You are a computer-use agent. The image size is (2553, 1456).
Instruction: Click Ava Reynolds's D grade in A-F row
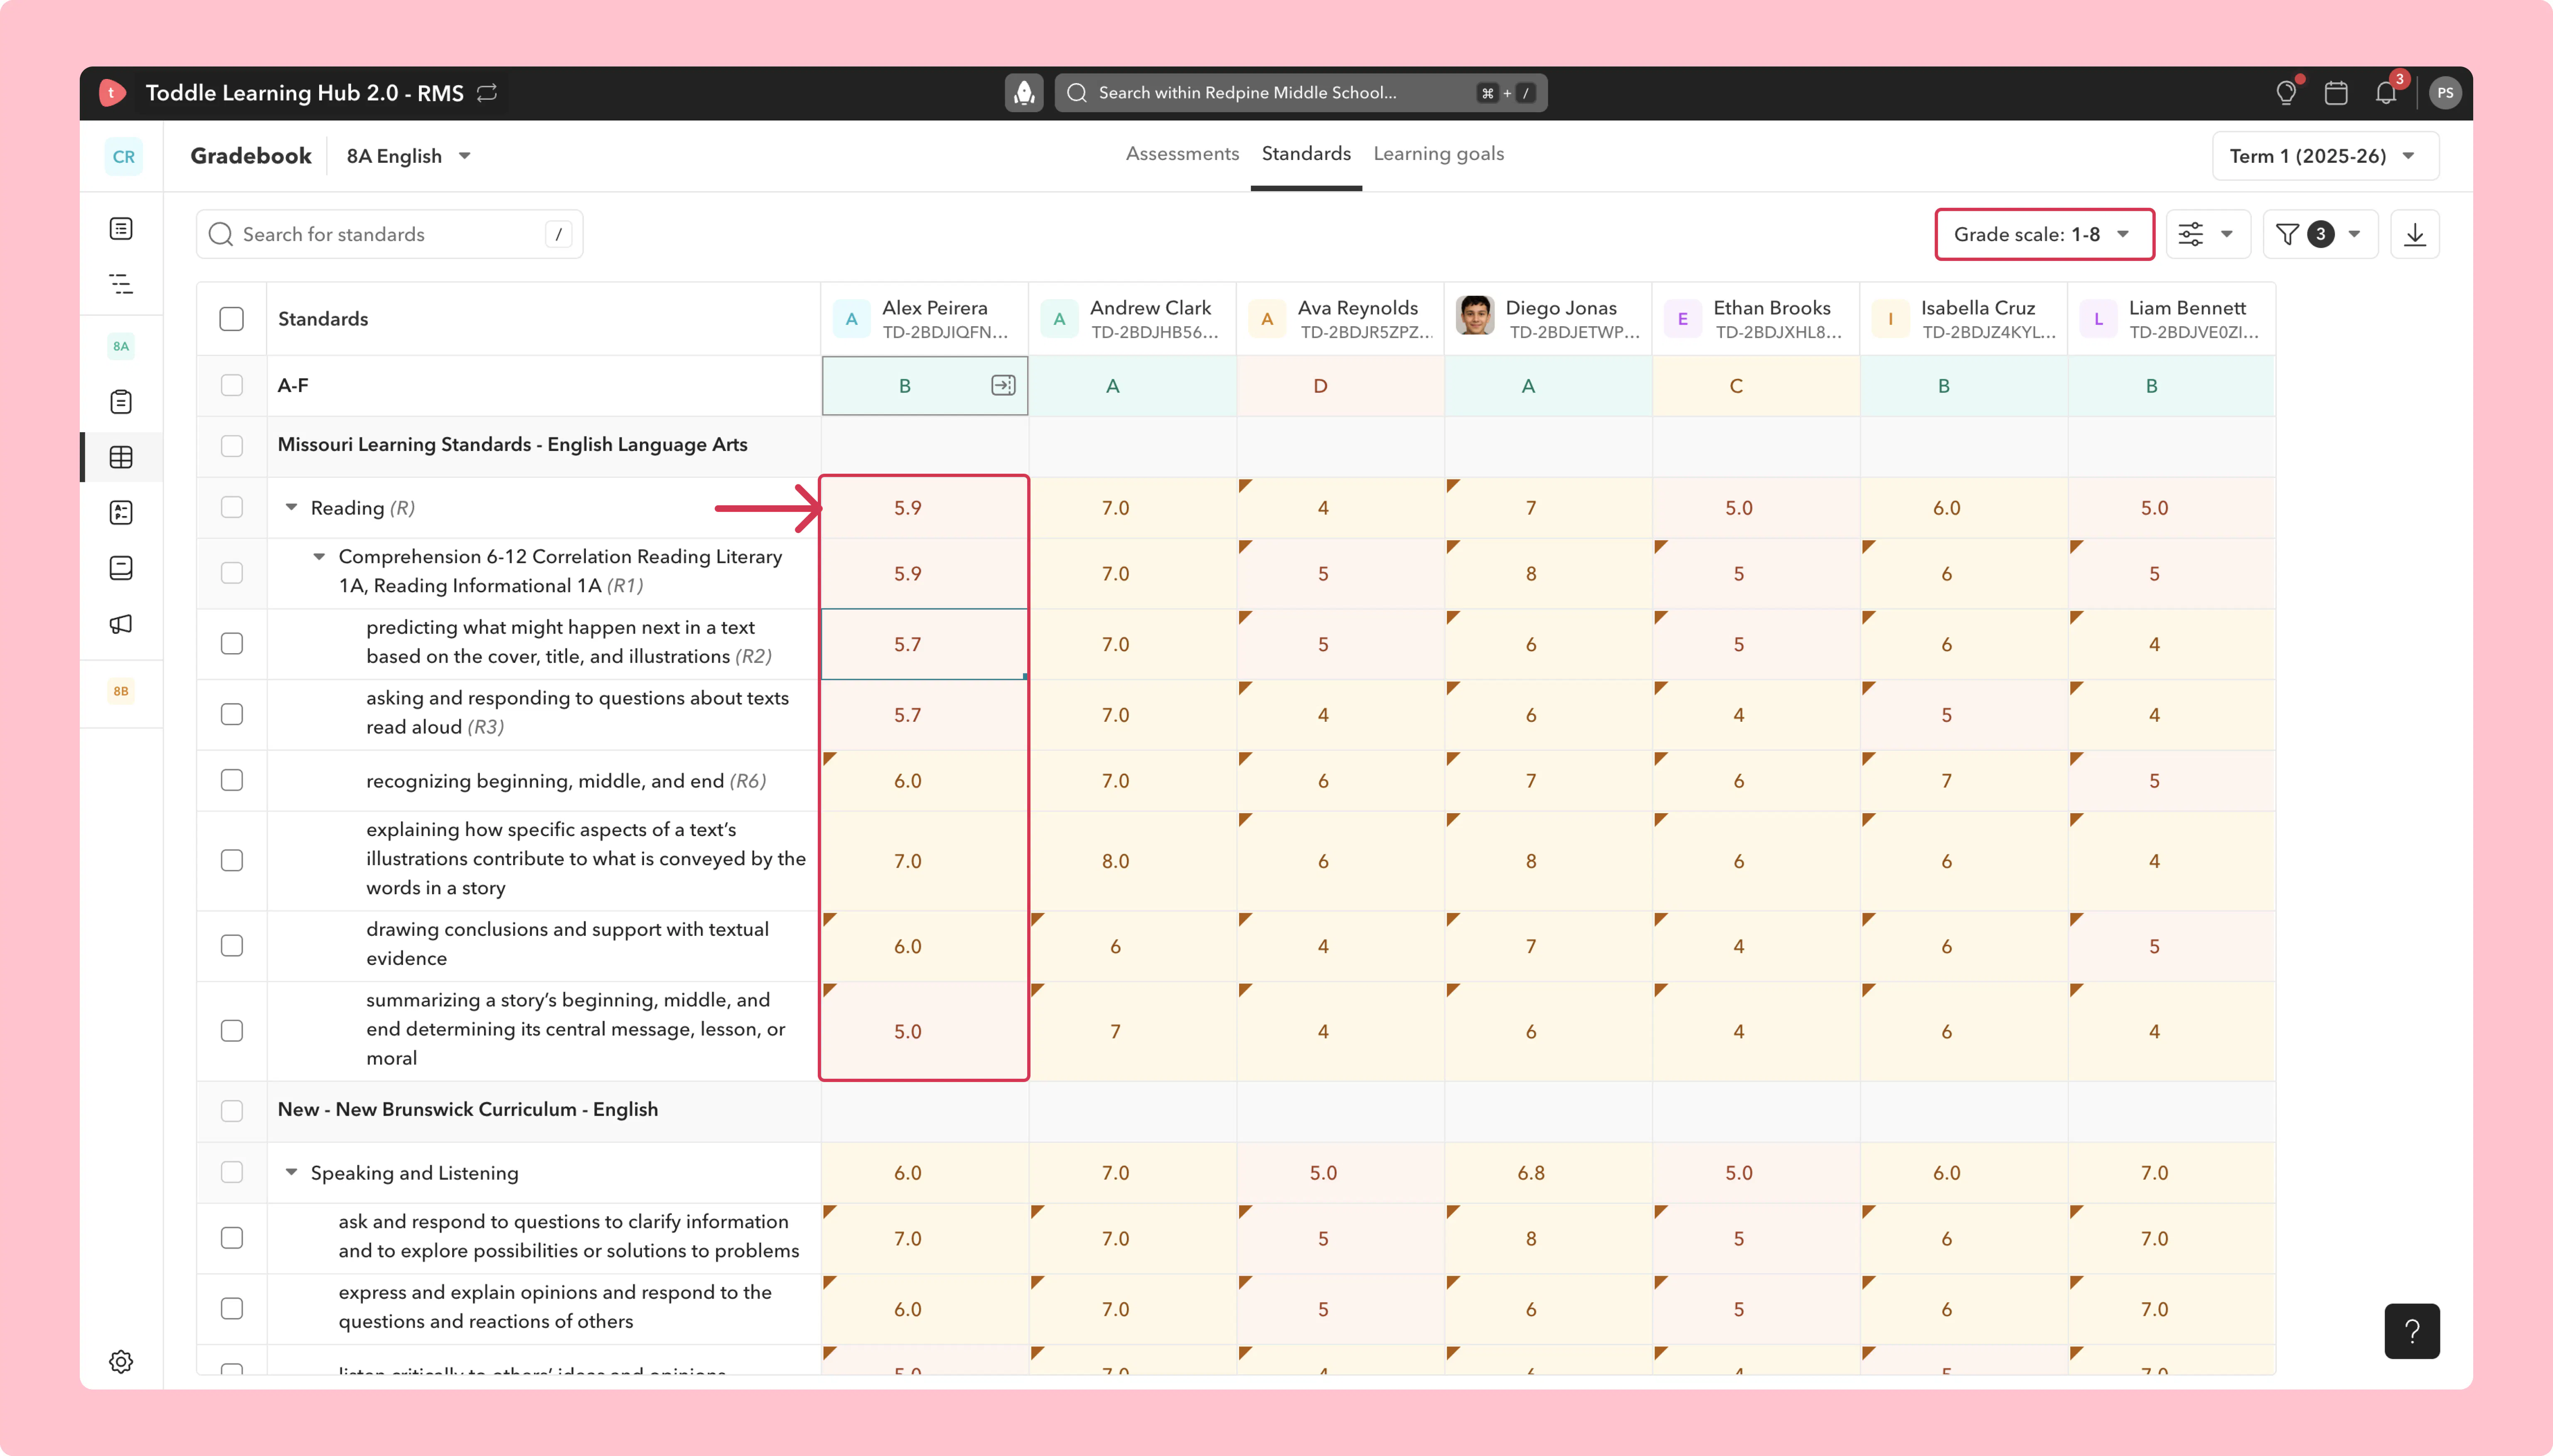[1340, 386]
